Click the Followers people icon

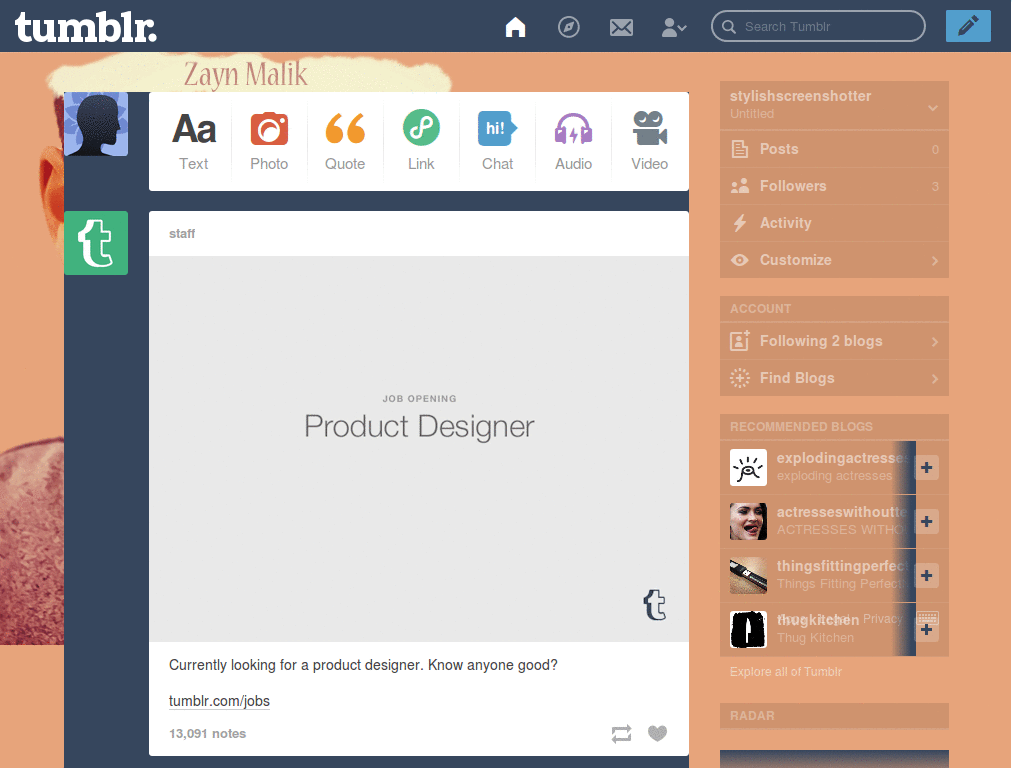tap(740, 186)
